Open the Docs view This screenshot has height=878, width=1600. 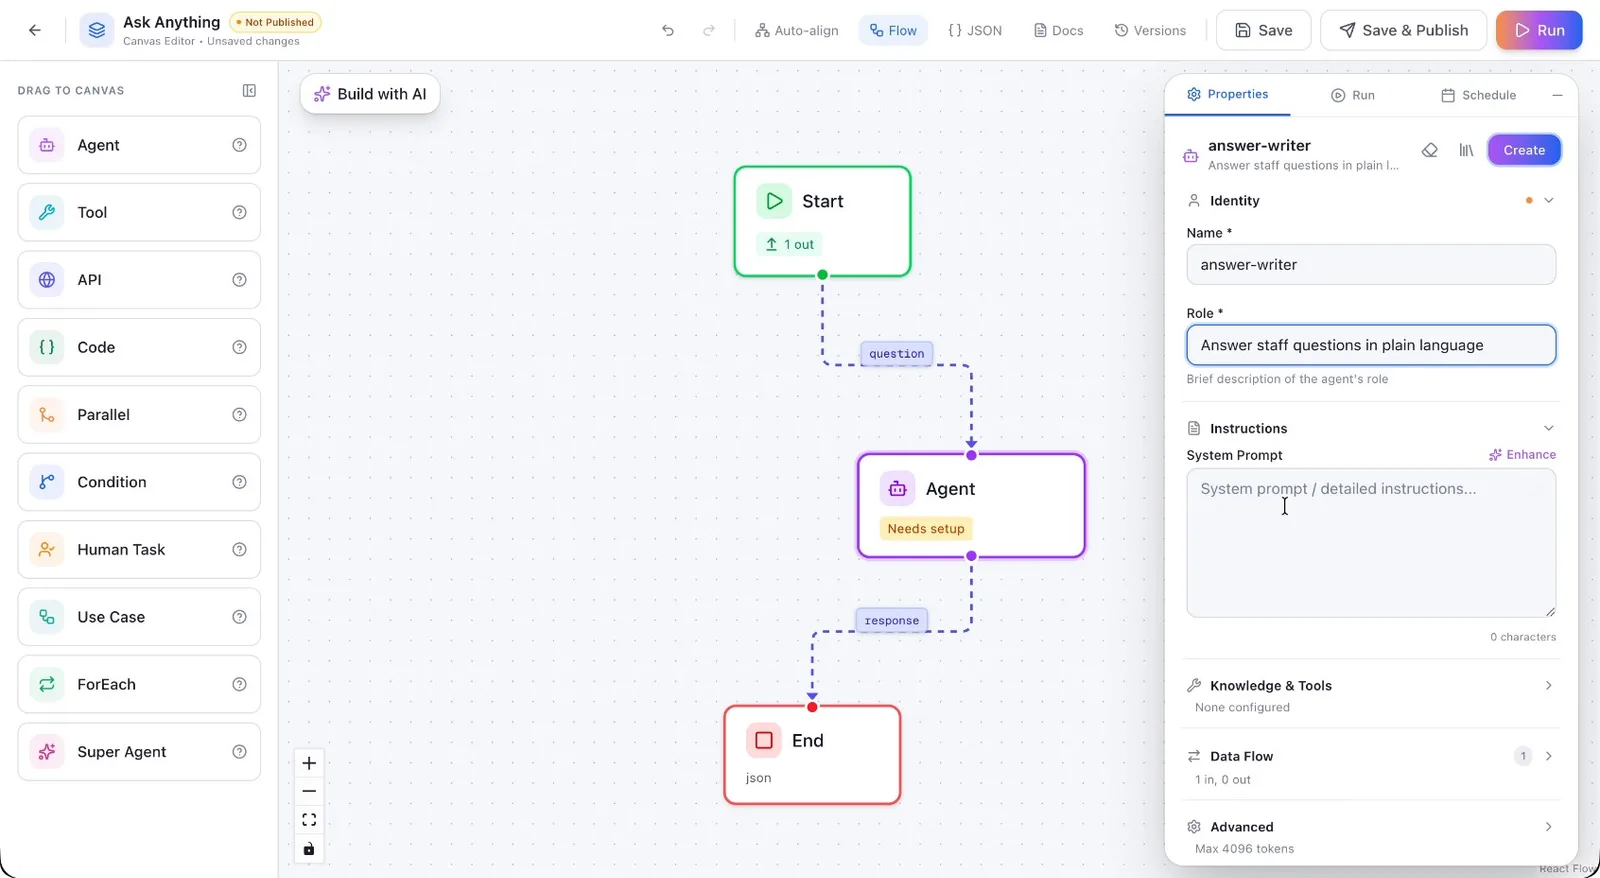click(1059, 30)
